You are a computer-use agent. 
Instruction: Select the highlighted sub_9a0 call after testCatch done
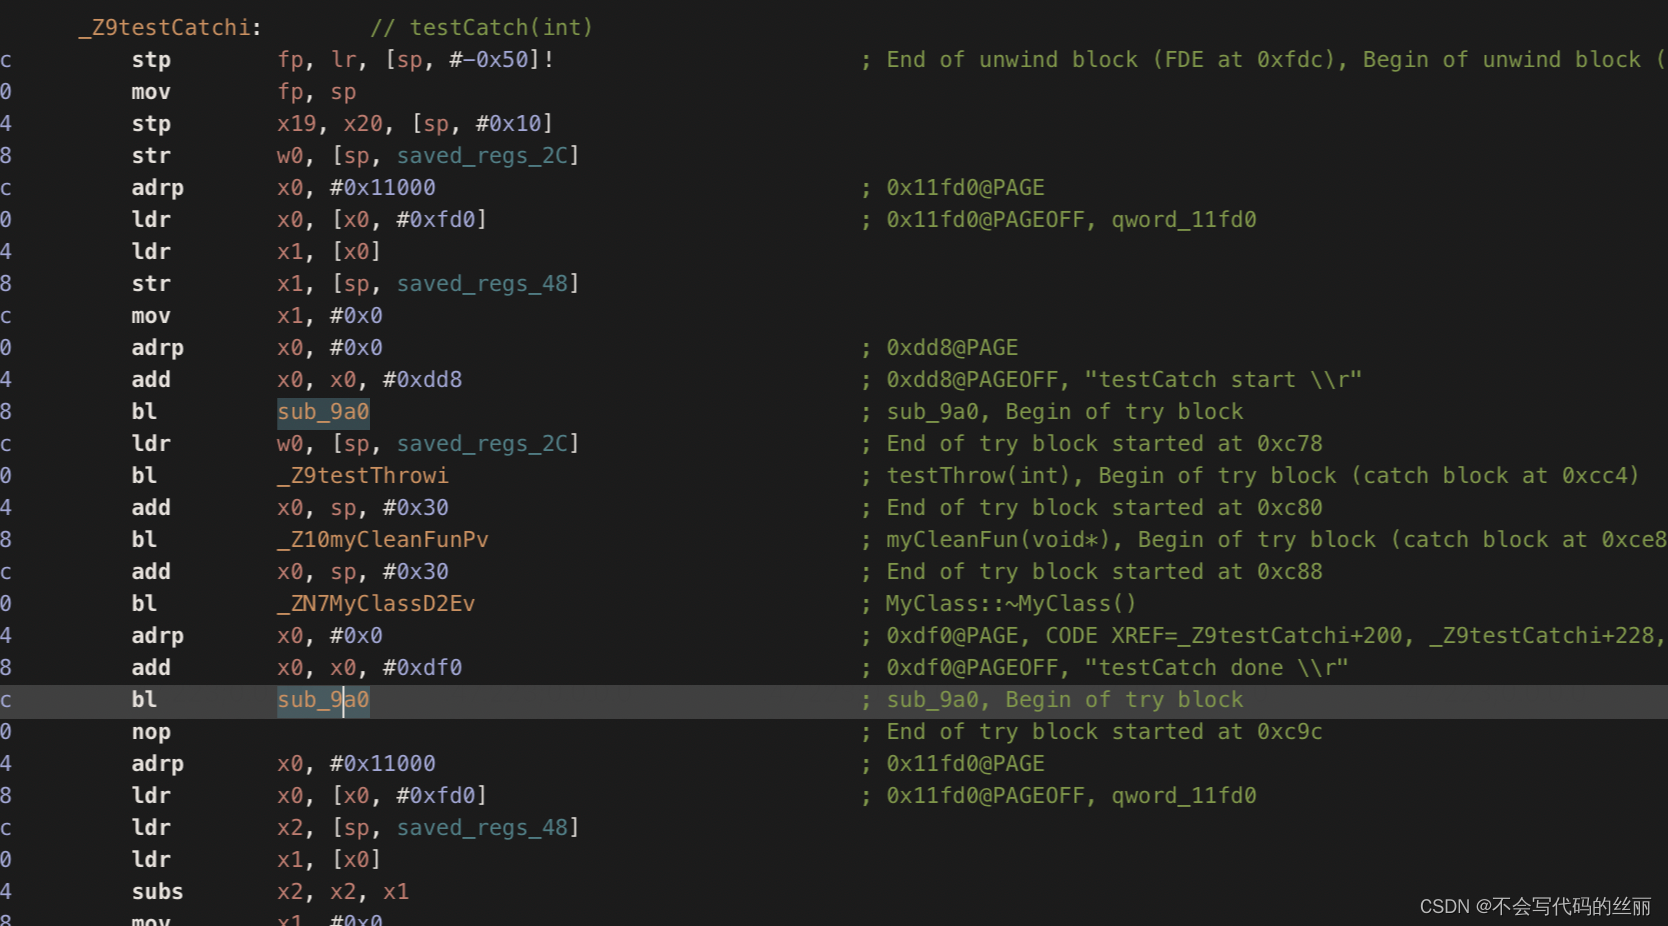323,700
